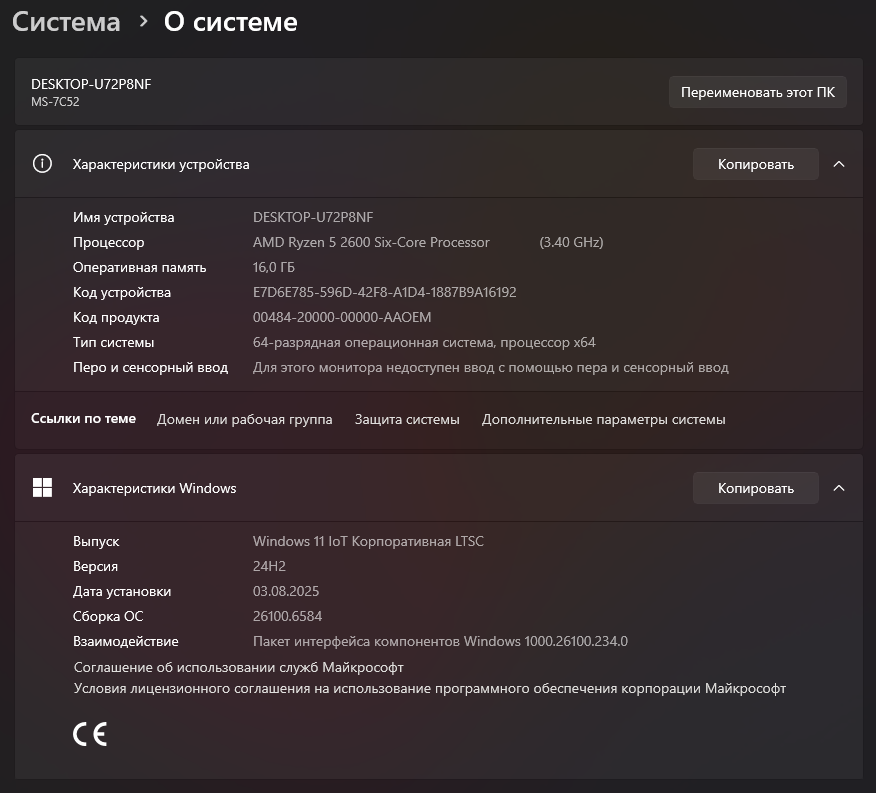The height and width of the screenshot is (793, 876).
Task: Click the Код устройства value text
Action: point(384,292)
